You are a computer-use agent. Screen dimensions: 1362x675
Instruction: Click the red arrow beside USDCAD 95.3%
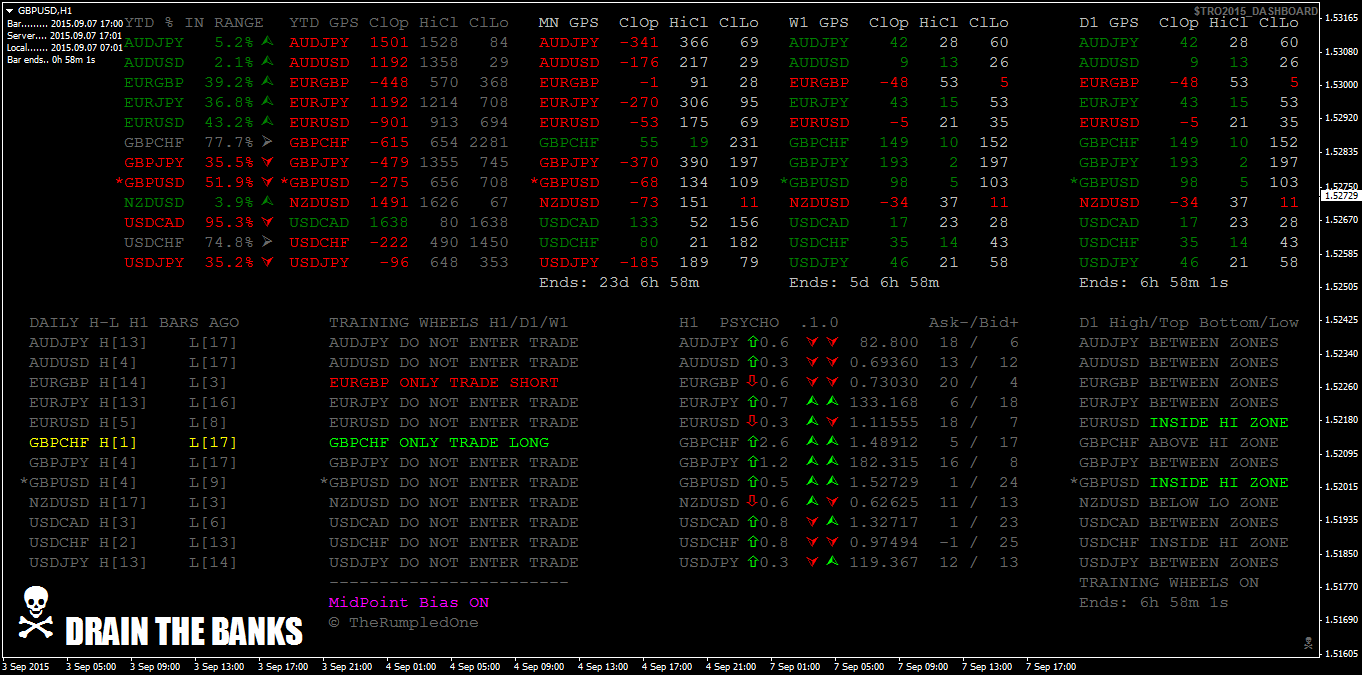click(267, 222)
